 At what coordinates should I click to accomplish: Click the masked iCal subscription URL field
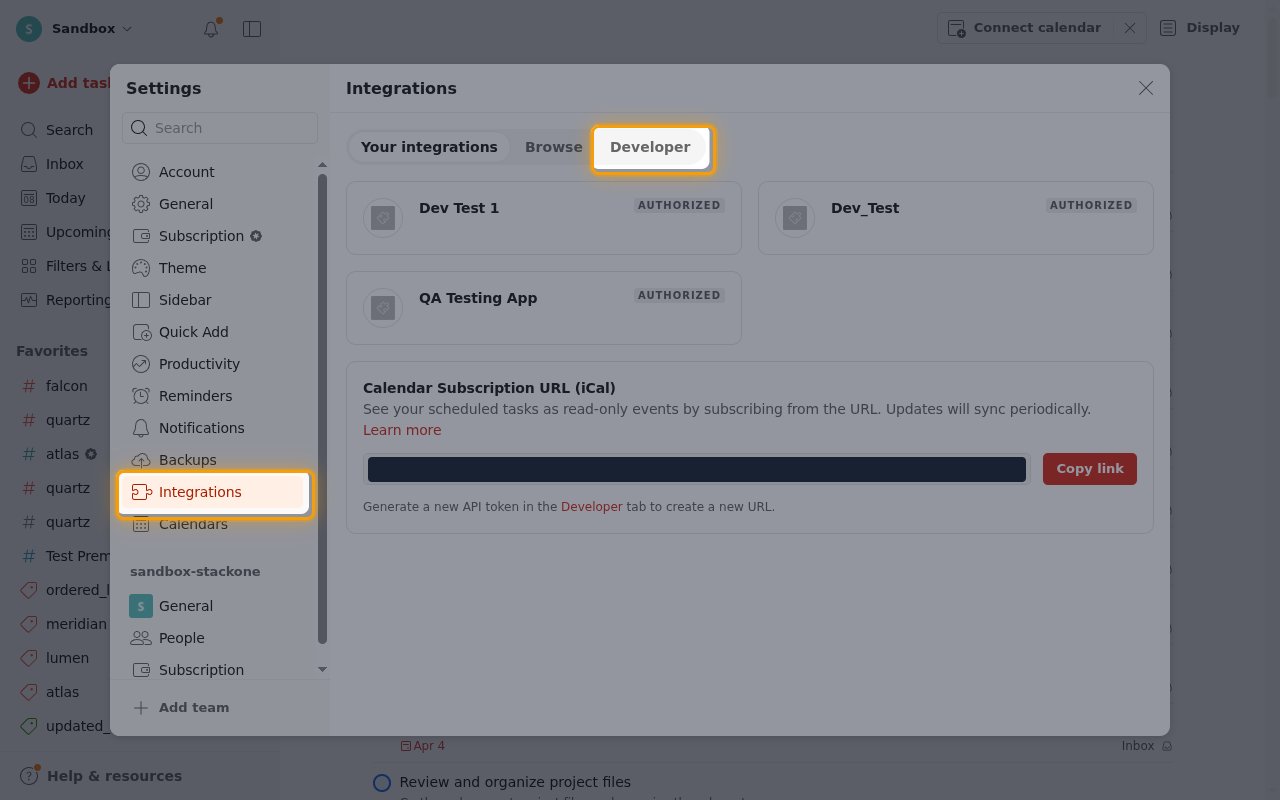[697, 469]
